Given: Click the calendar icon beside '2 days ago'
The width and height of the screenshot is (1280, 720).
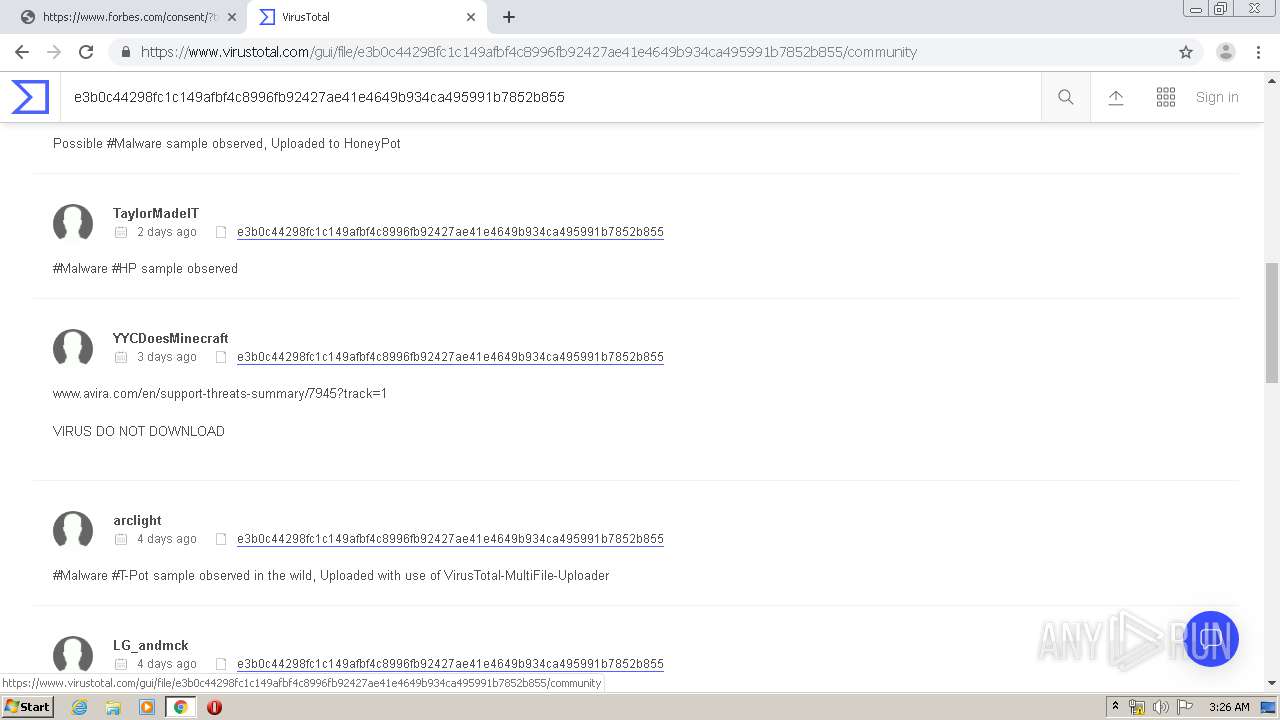Looking at the screenshot, I should [121, 232].
